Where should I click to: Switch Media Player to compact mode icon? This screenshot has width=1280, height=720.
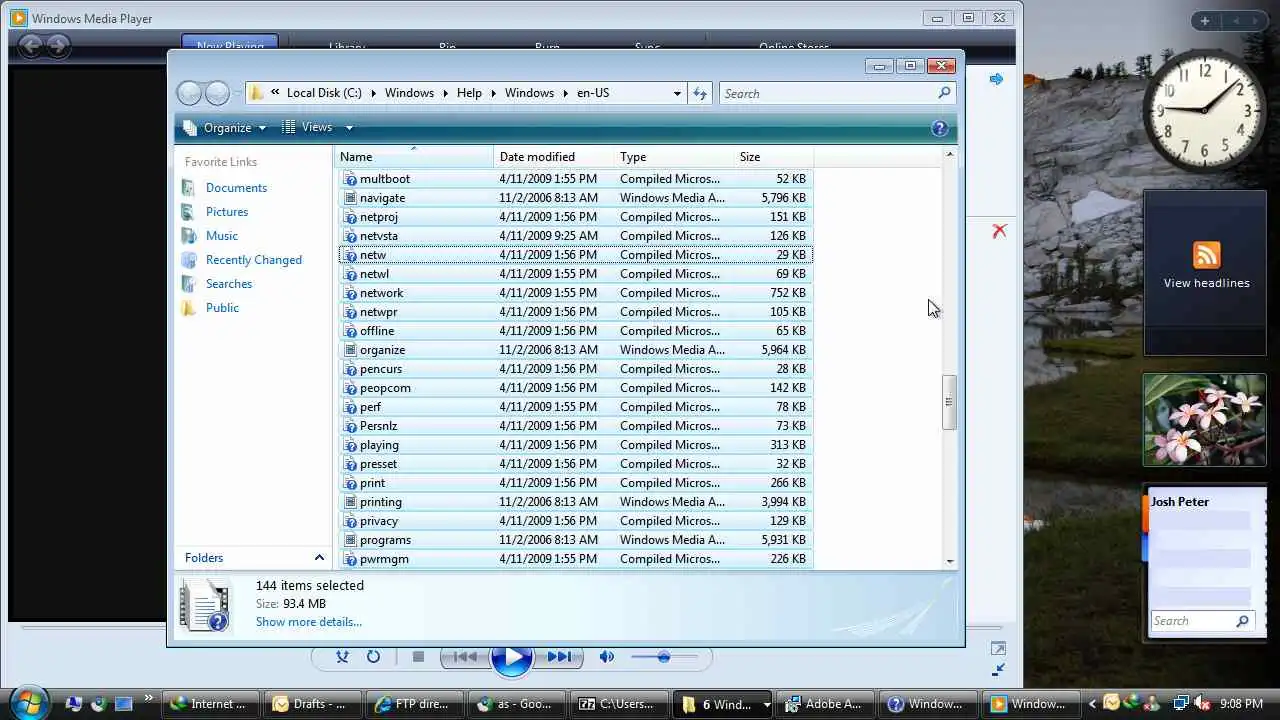coord(998,670)
